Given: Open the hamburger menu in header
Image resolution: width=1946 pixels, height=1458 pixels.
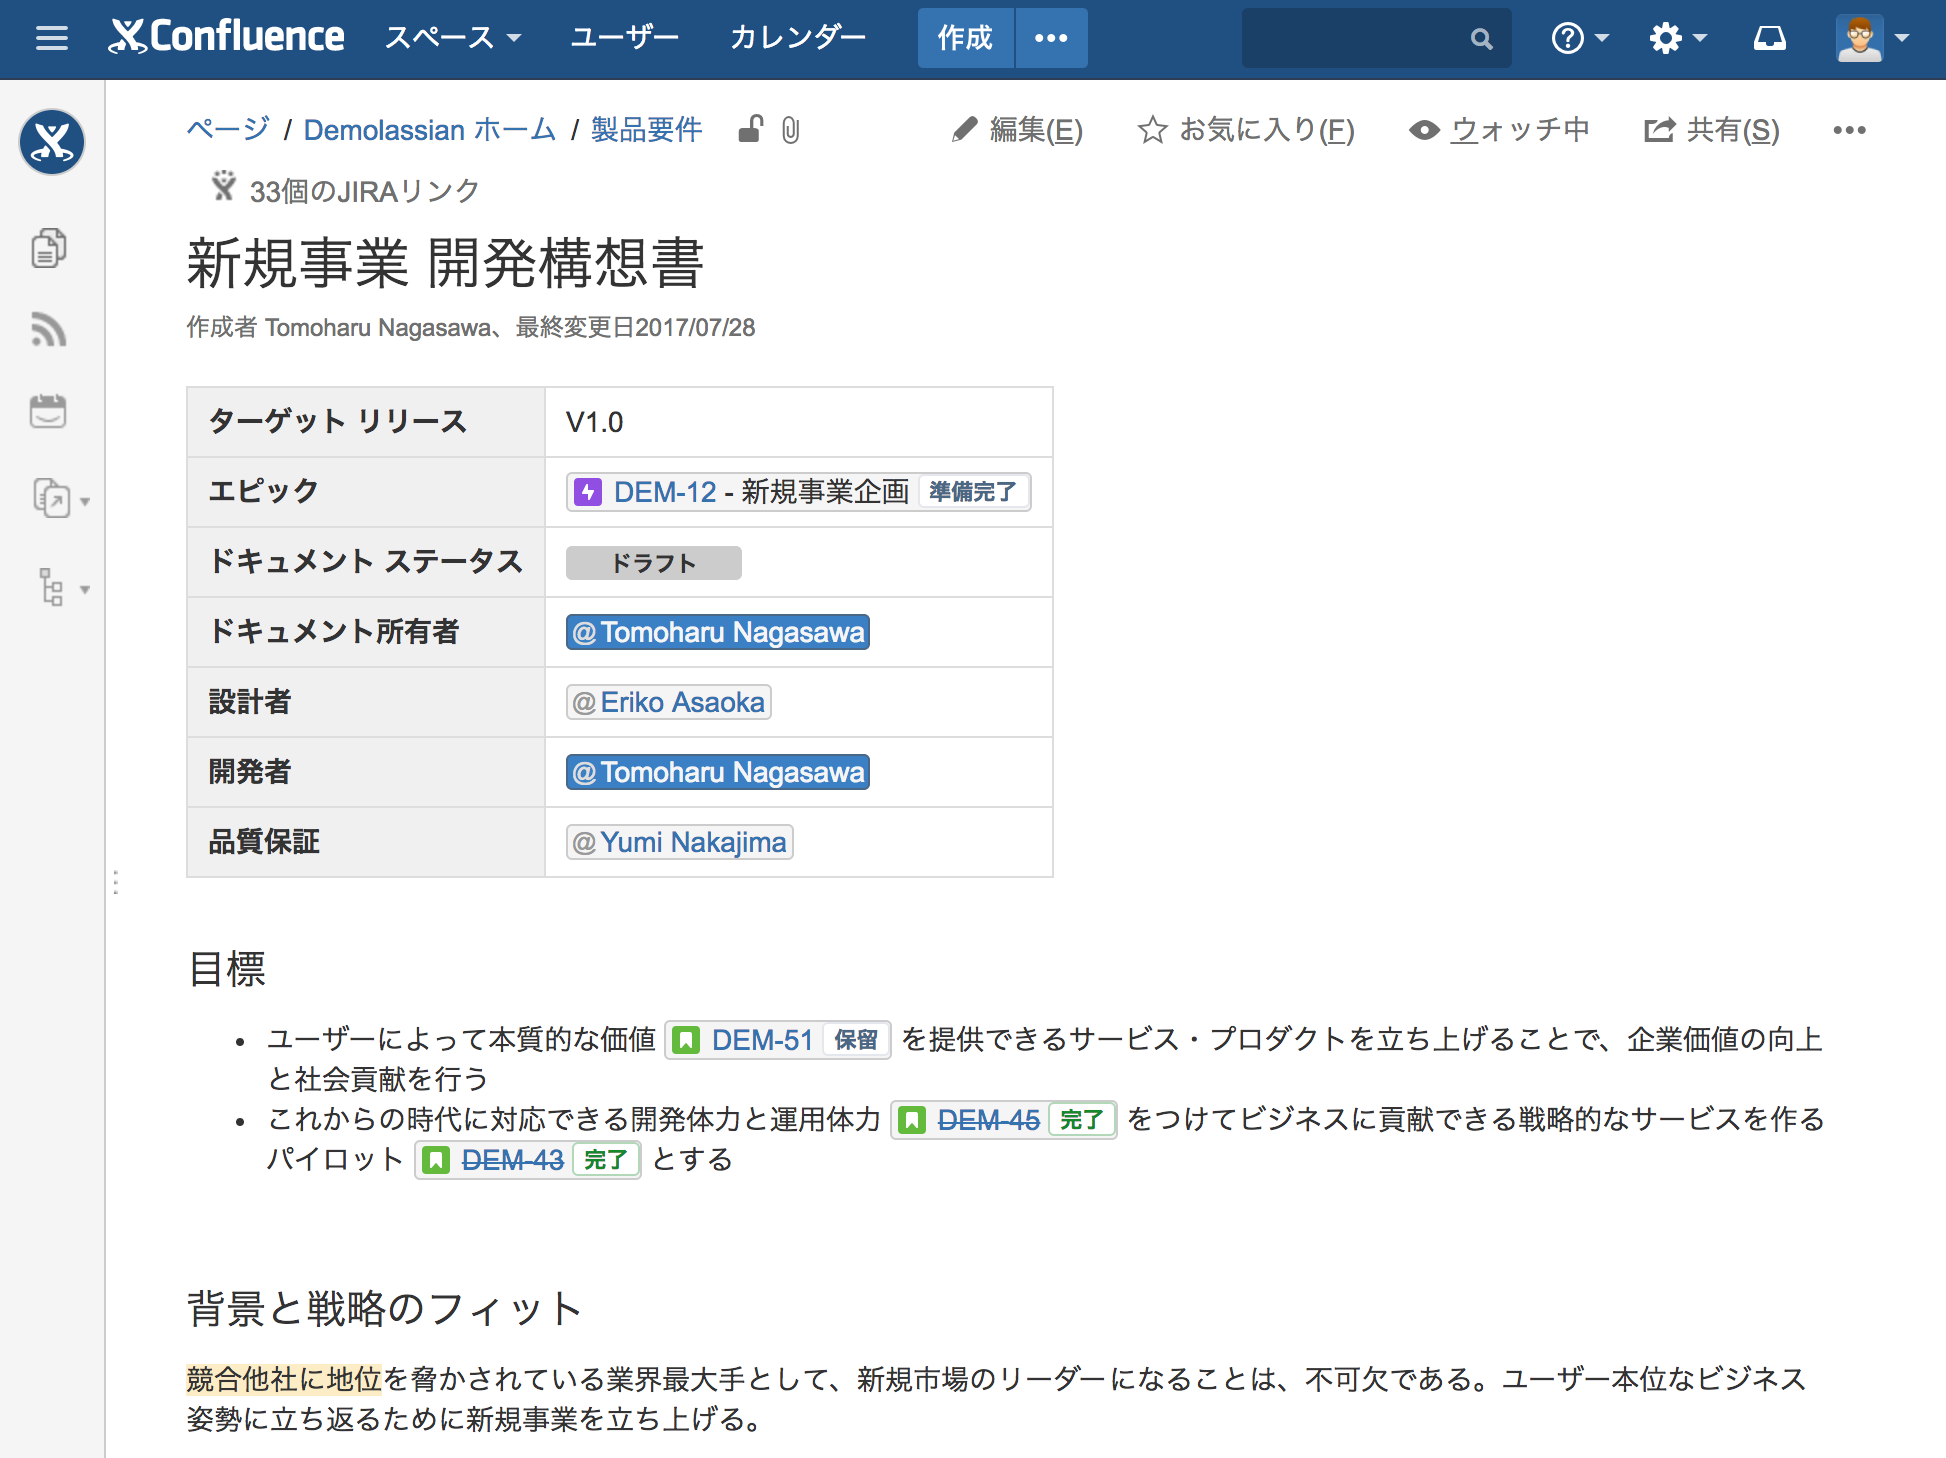Looking at the screenshot, I should point(51,38).
